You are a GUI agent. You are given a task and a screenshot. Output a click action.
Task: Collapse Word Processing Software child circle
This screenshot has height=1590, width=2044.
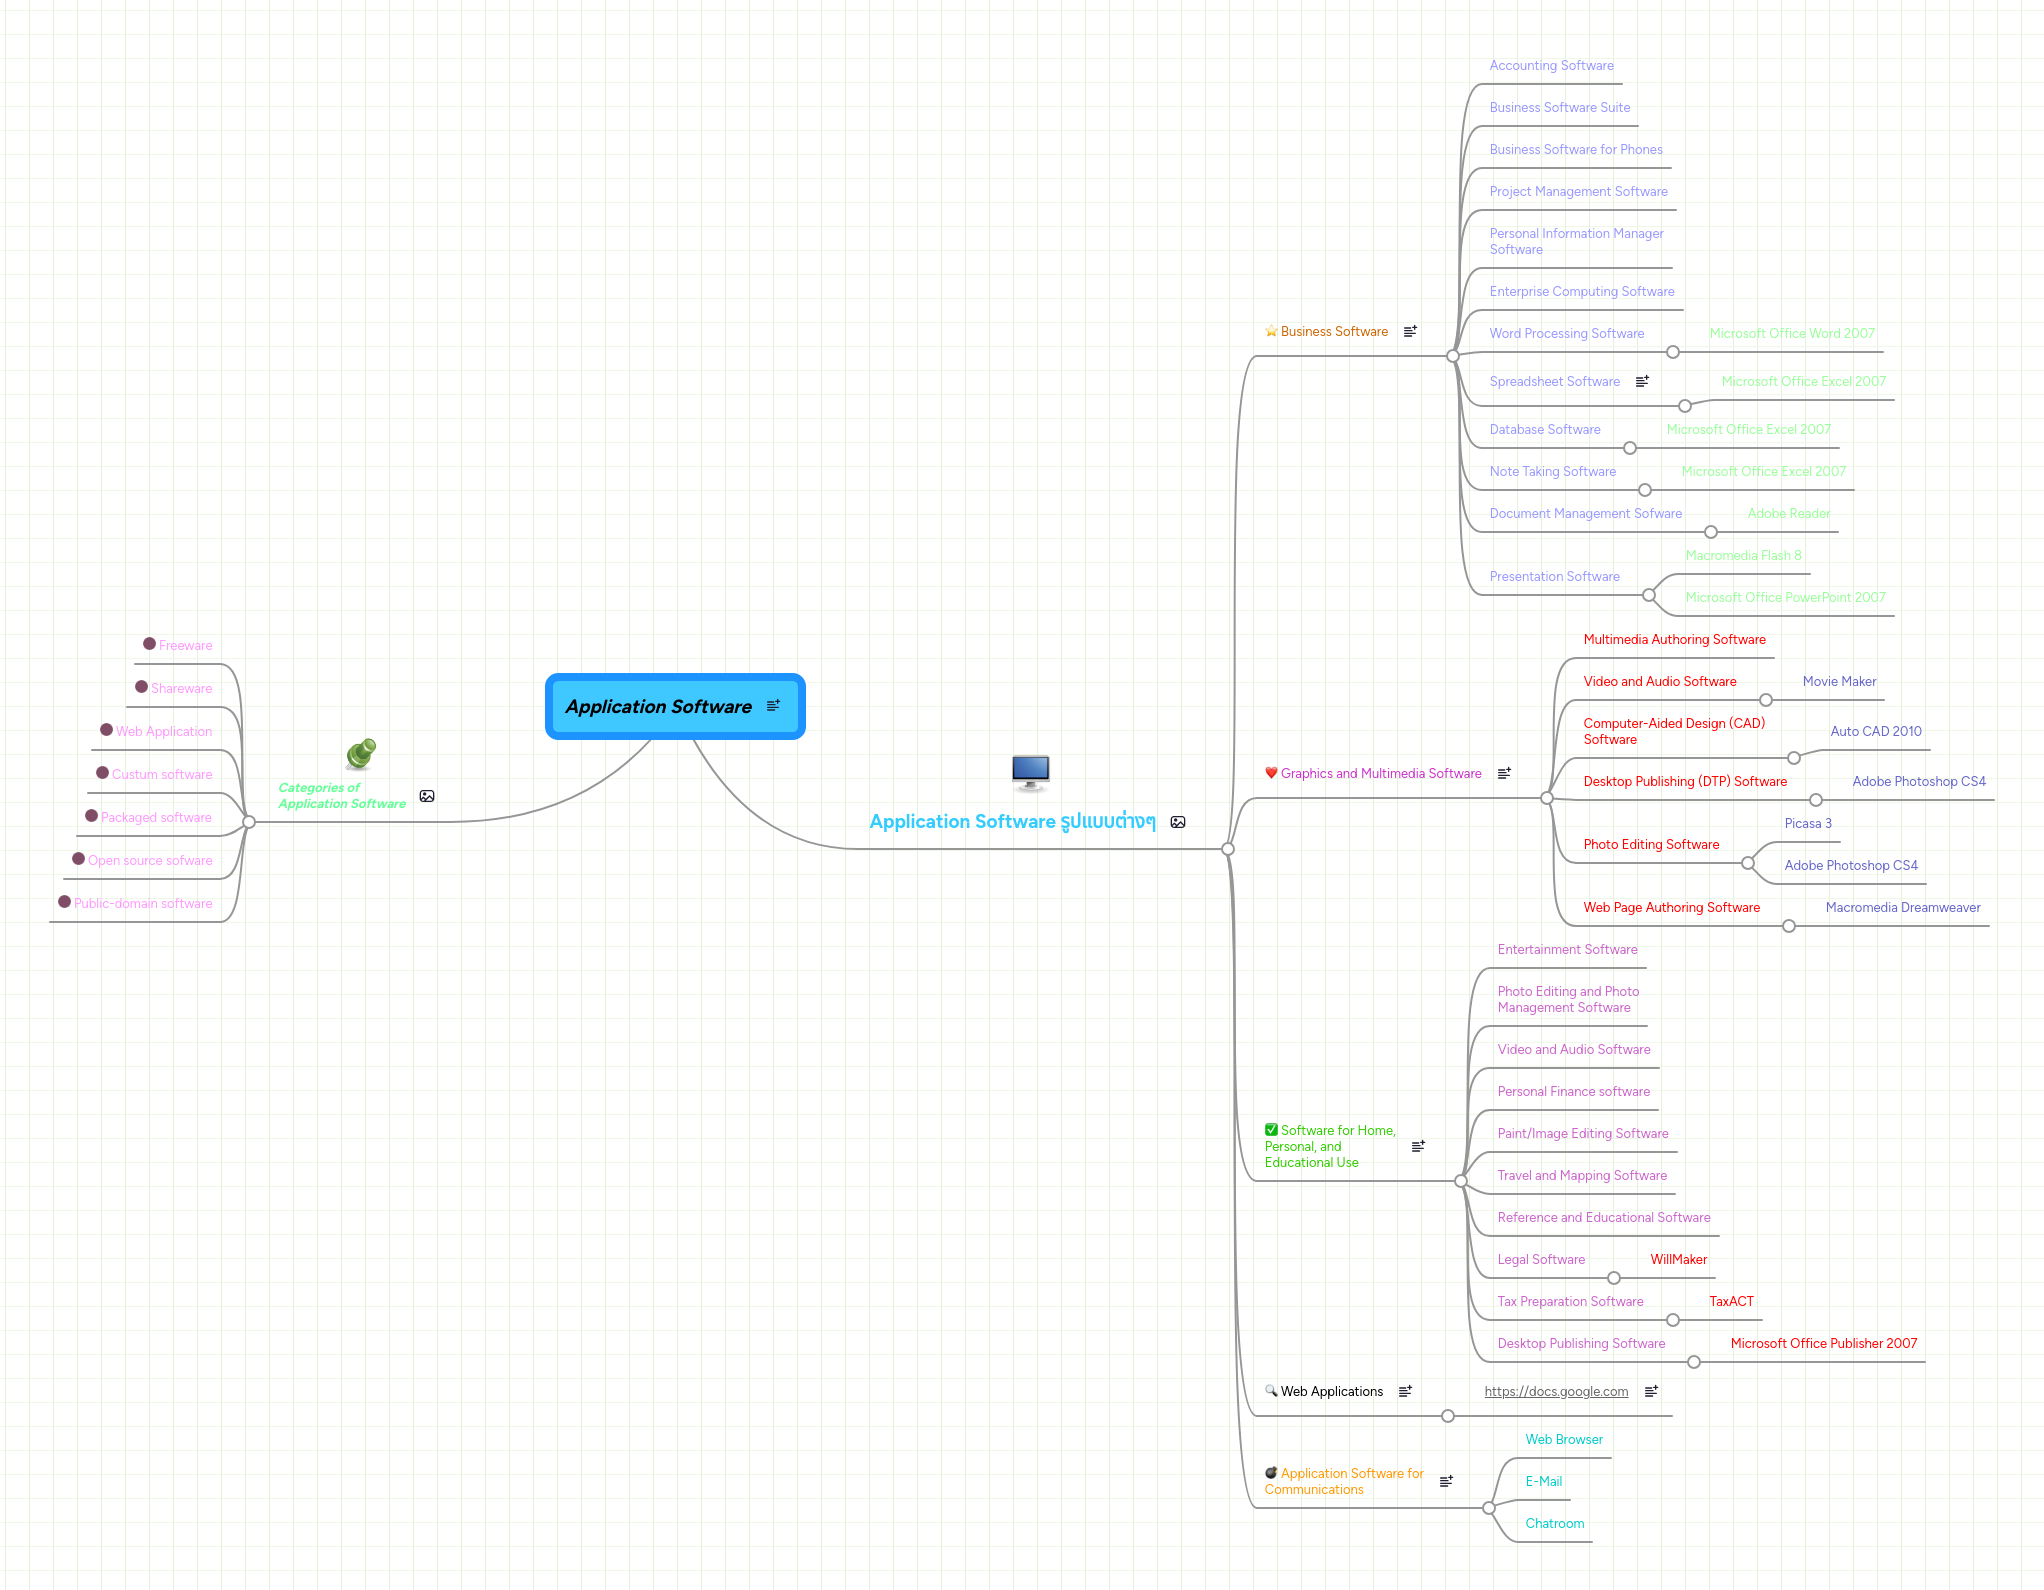click(1673, 352)
